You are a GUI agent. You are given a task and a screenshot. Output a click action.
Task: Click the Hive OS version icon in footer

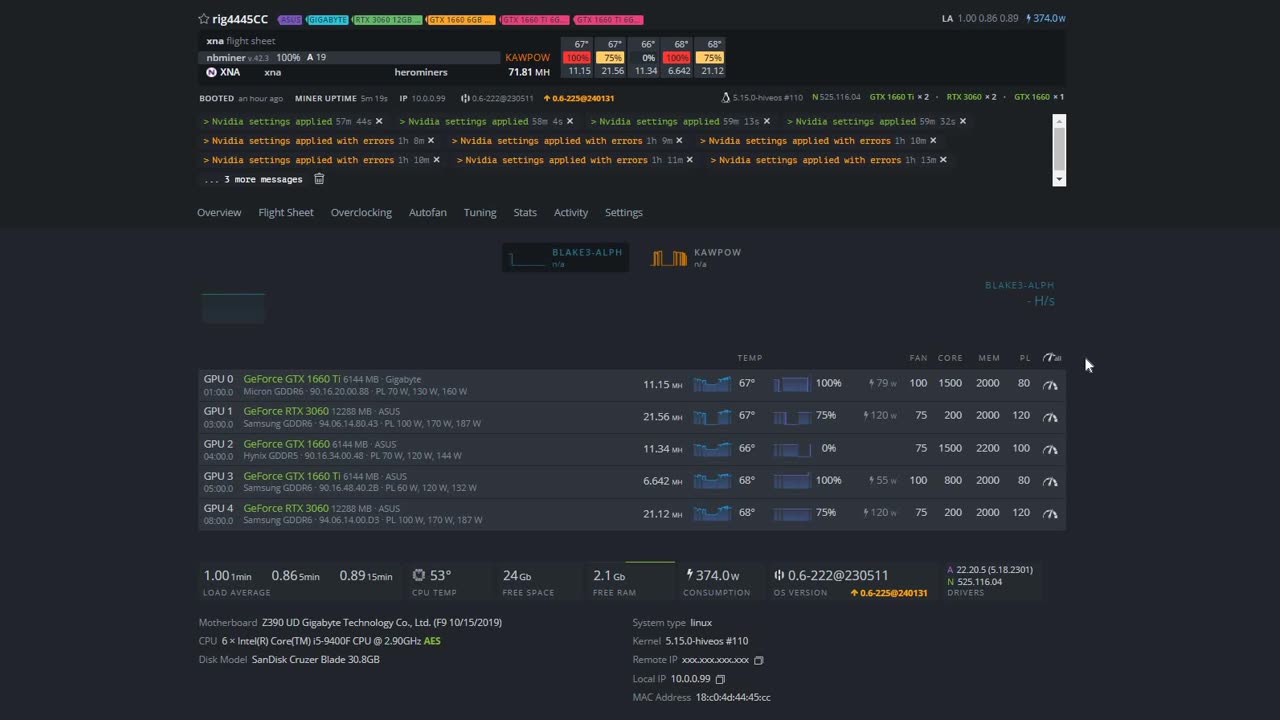click(x=779, y=575)
